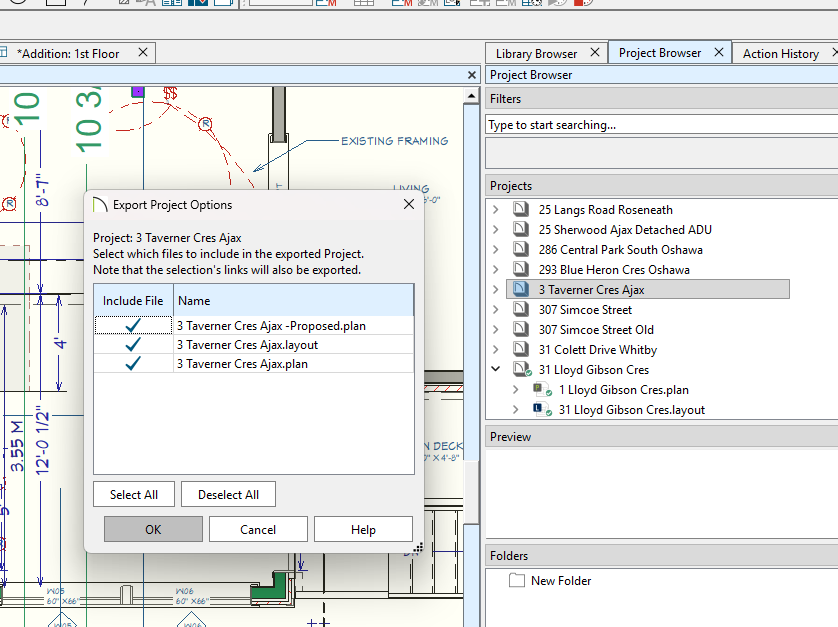Expand the 25 Sherwood Ajax Detached ADU project
This screenshot has height=627, width=838.
point(496,230)
